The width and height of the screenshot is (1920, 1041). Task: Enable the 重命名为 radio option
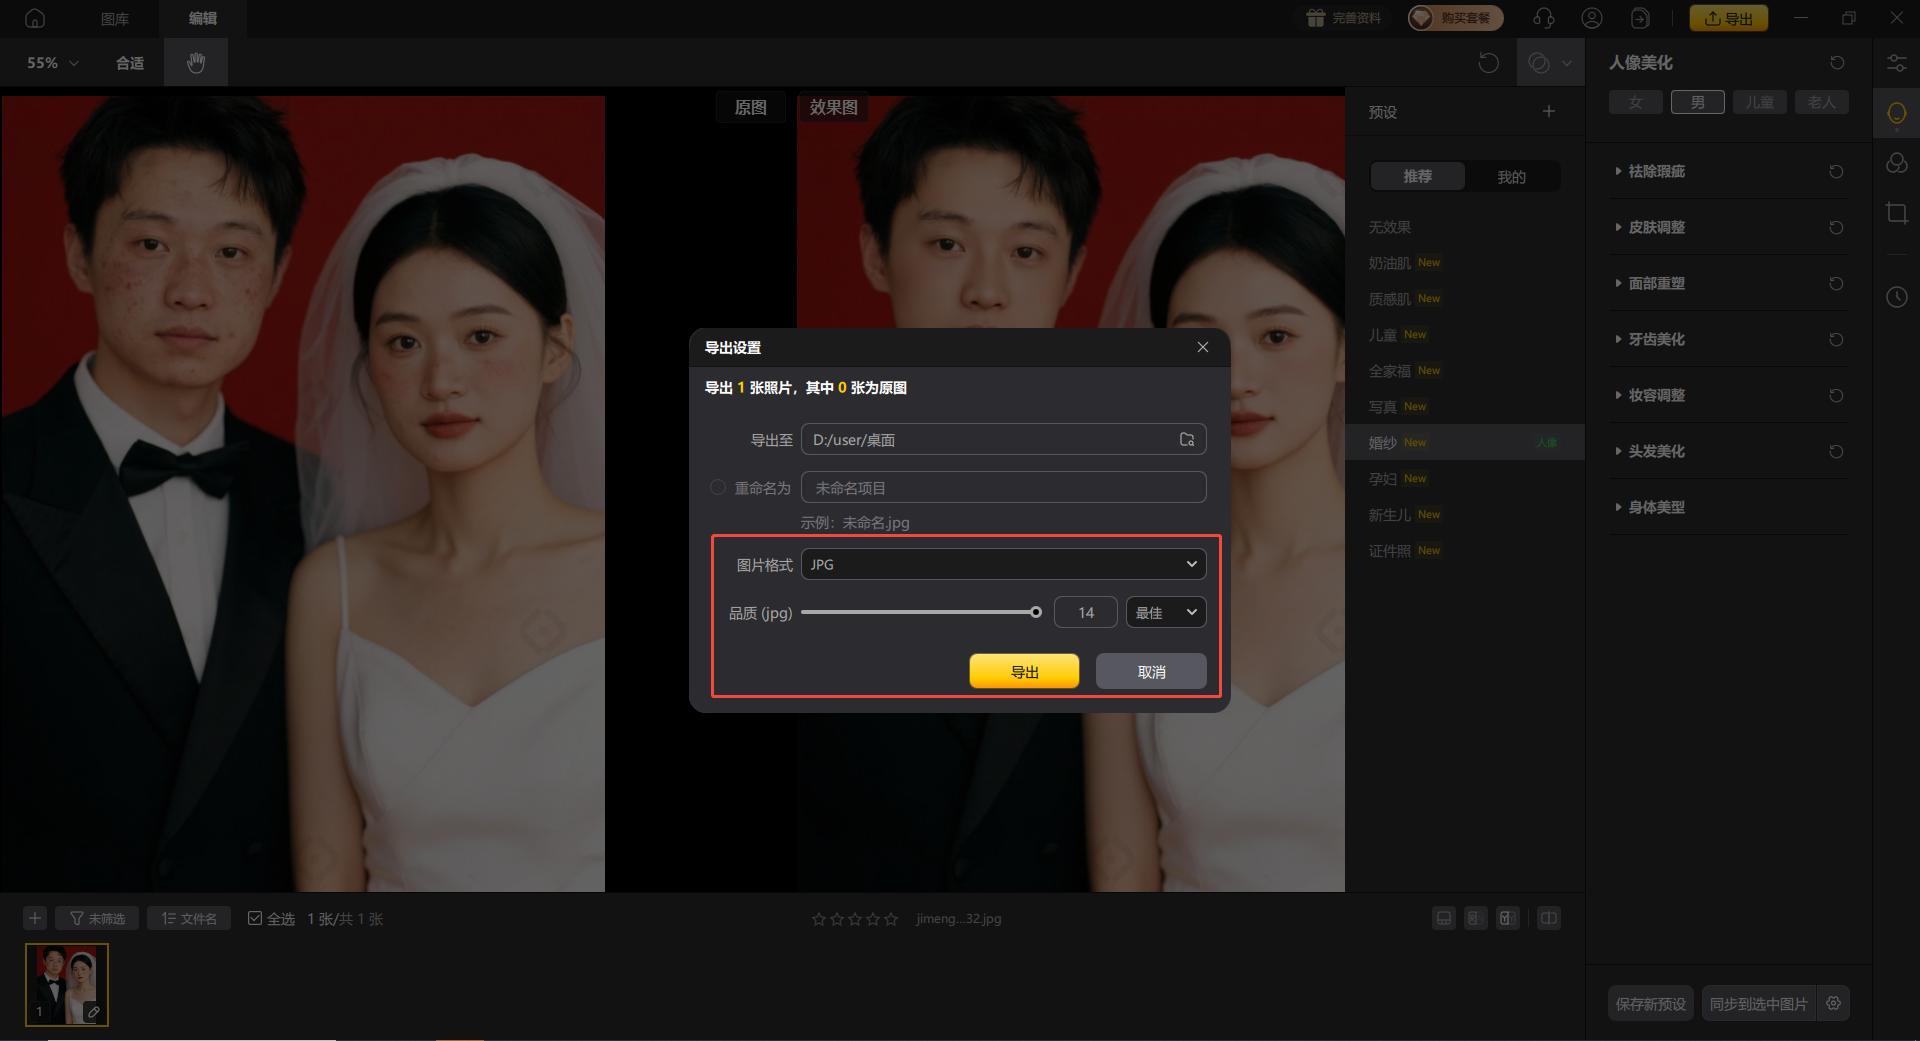point(717,488)
